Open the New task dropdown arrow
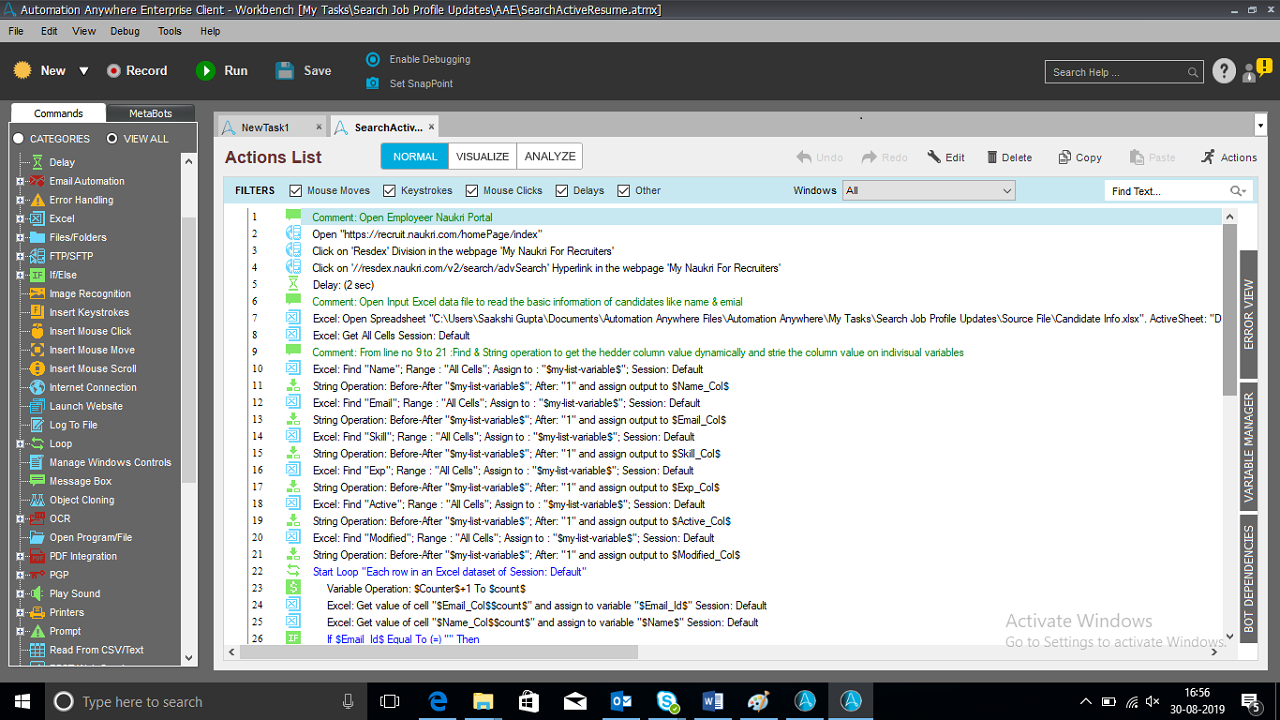 tap(84, 71)
